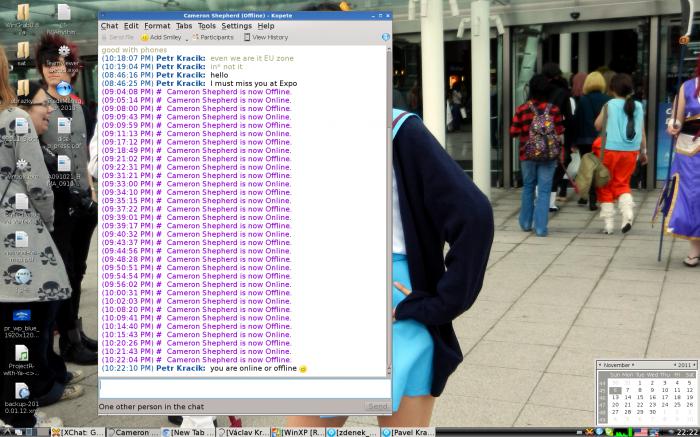Open View History for this chat
This screenshot has height=437, width=700.
click(x=266, y=37)
